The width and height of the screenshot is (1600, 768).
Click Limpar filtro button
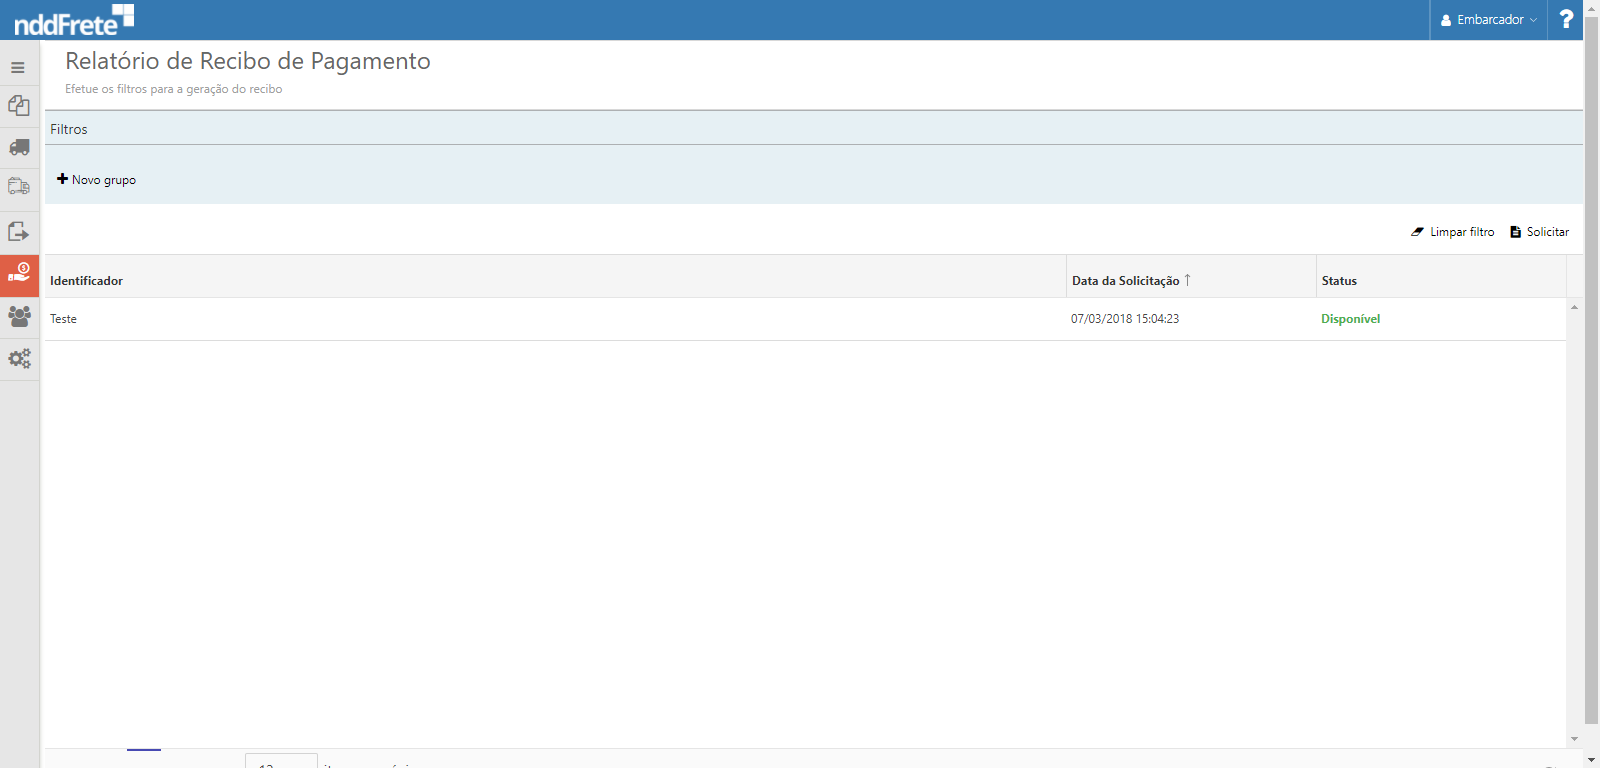coord(1452,232)
